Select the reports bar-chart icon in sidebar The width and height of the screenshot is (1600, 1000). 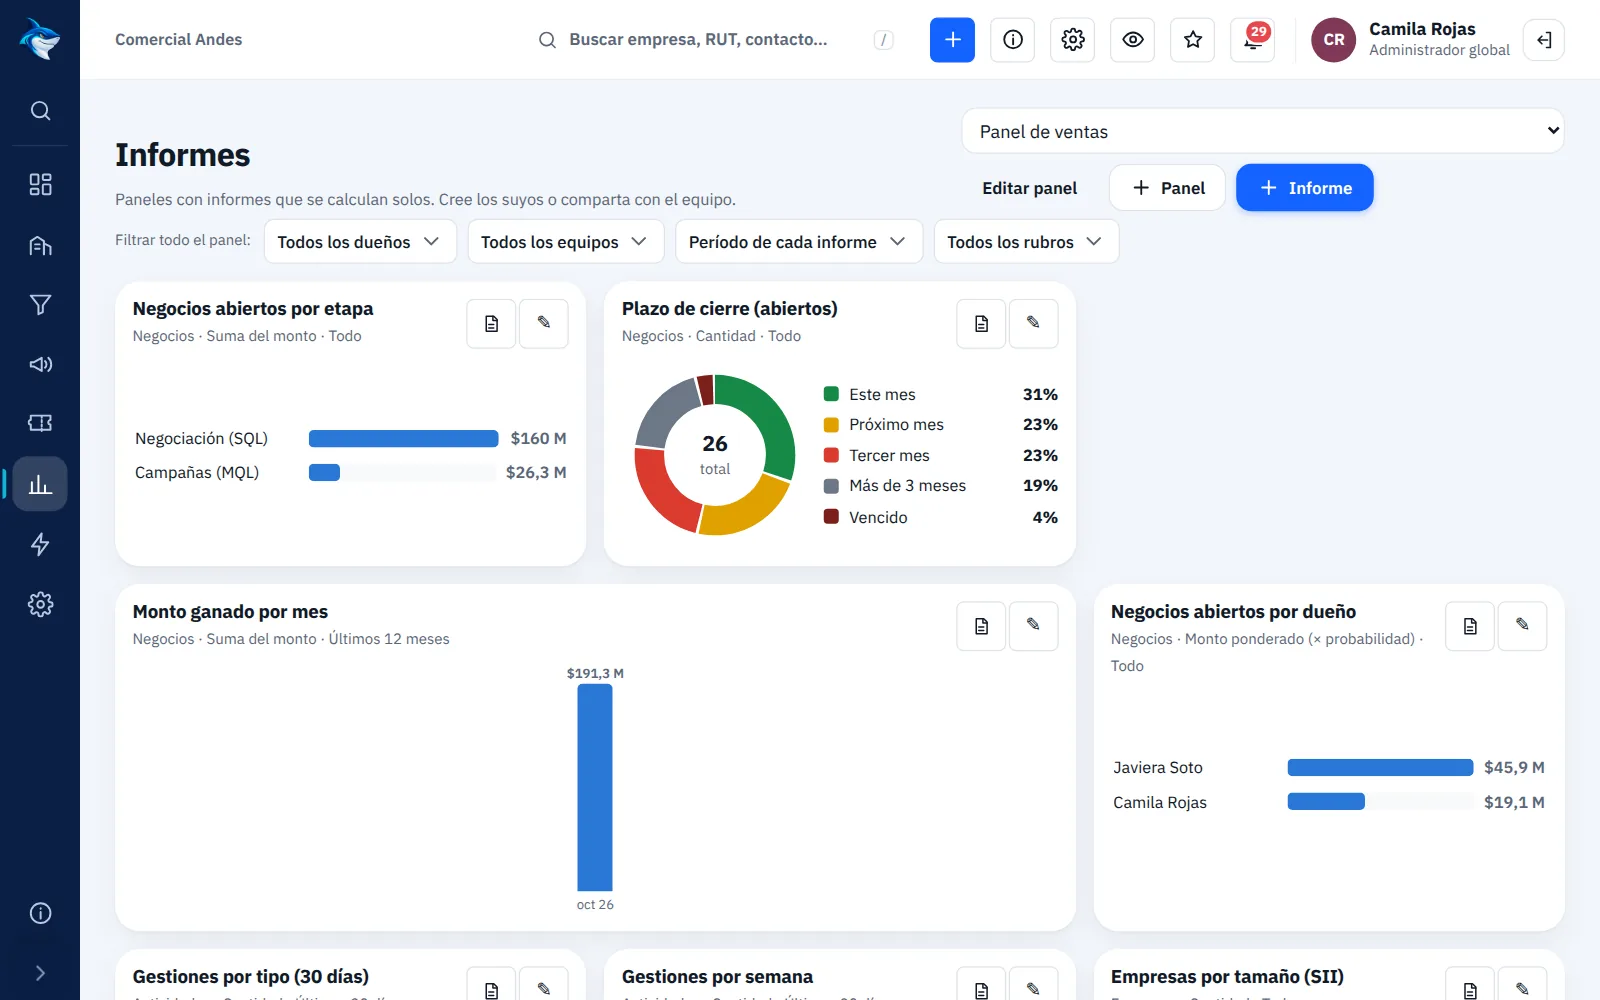(40, 484)
